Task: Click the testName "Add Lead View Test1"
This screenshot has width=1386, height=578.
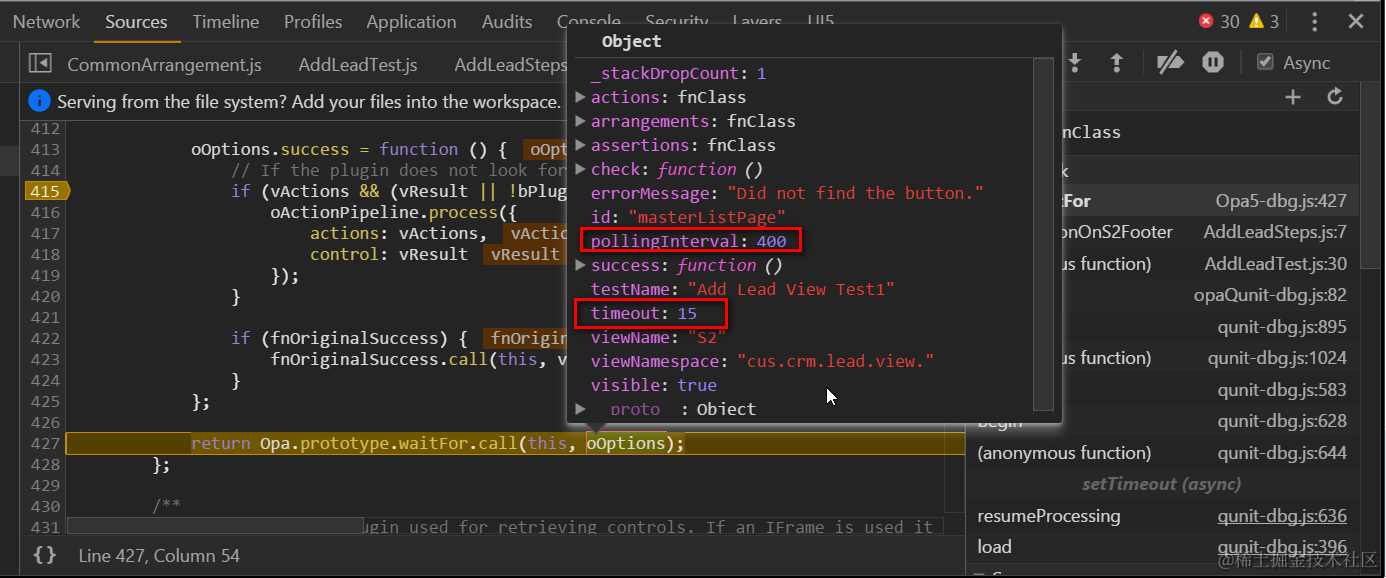Action: (x=790, y=289)
